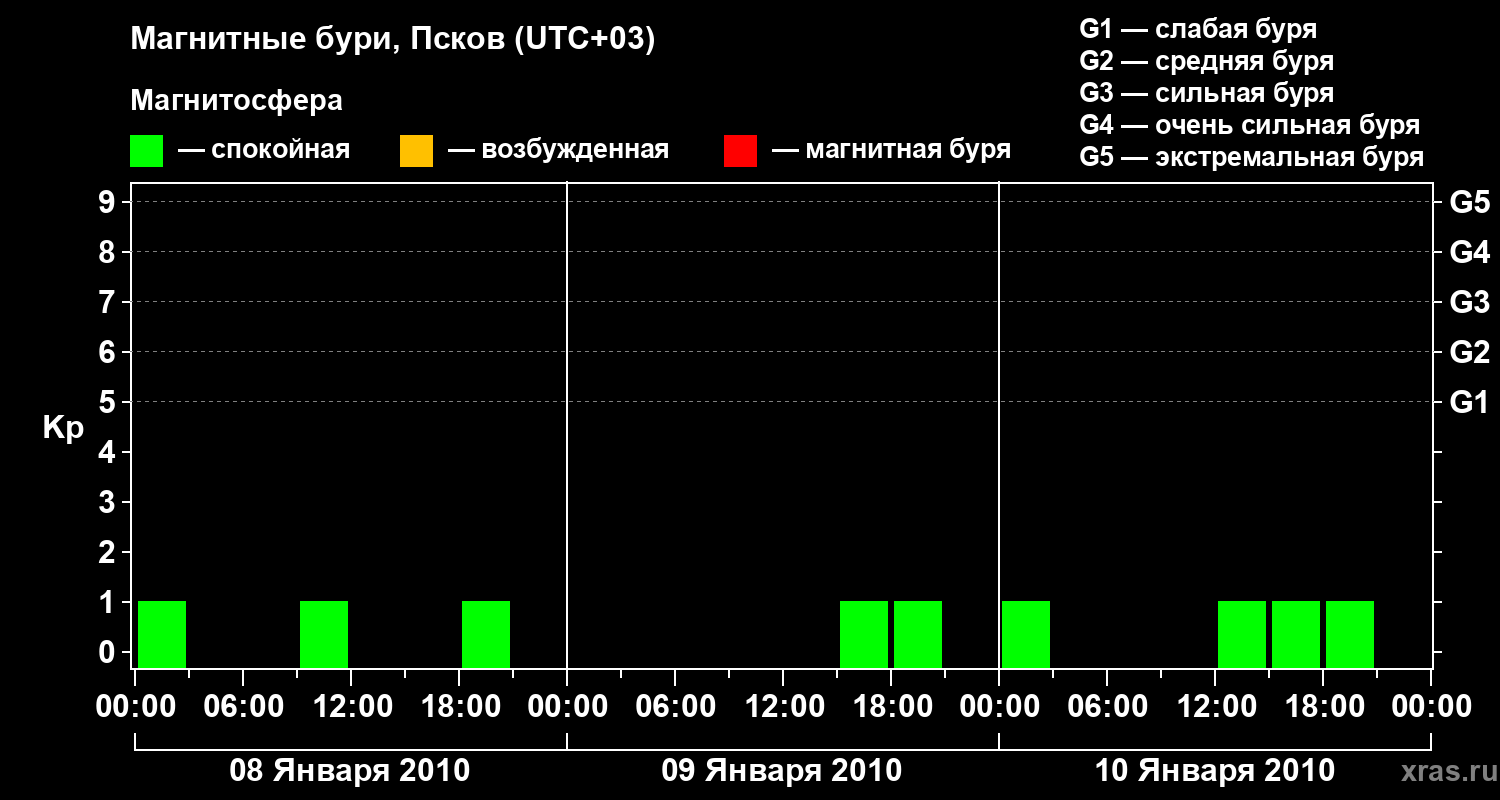Click the 00:00 label between 09 and 10 Января
This screenshot has height=800, width=1500.
[999, 707]
